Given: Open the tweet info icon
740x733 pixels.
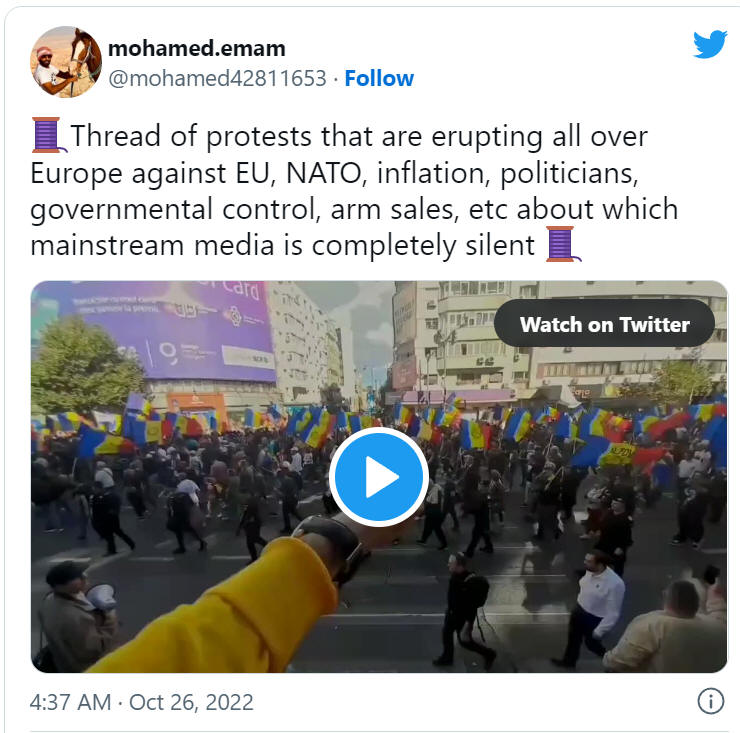Looking at the screenshot, I should coord(711,701).
